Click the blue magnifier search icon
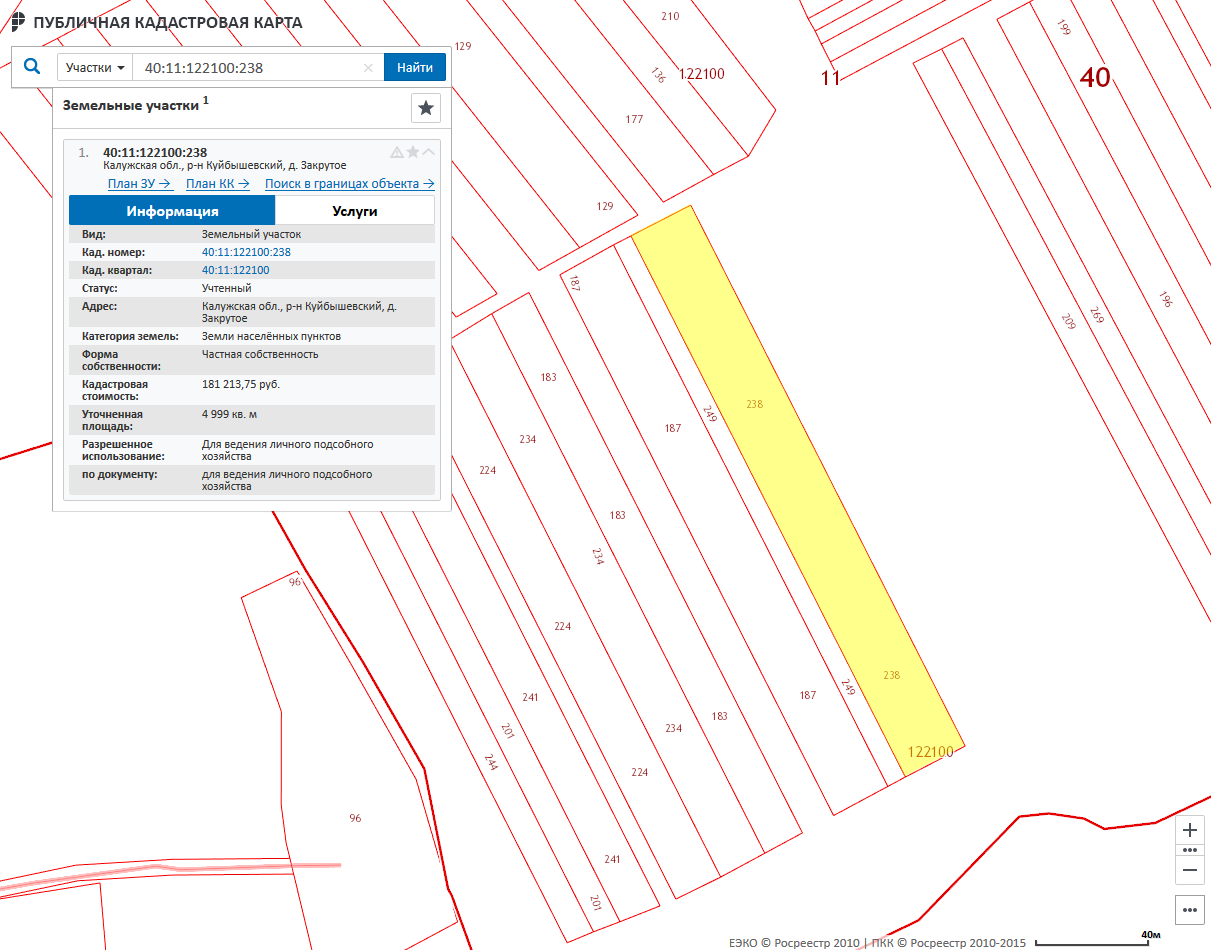The width and height of the screenshot is (1211, 950). (32, 67)
